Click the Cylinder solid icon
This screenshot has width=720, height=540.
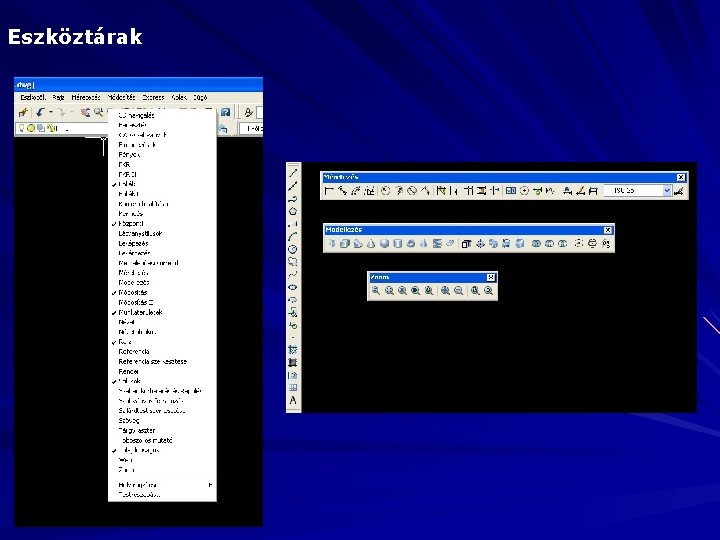[x=398, y=243]
